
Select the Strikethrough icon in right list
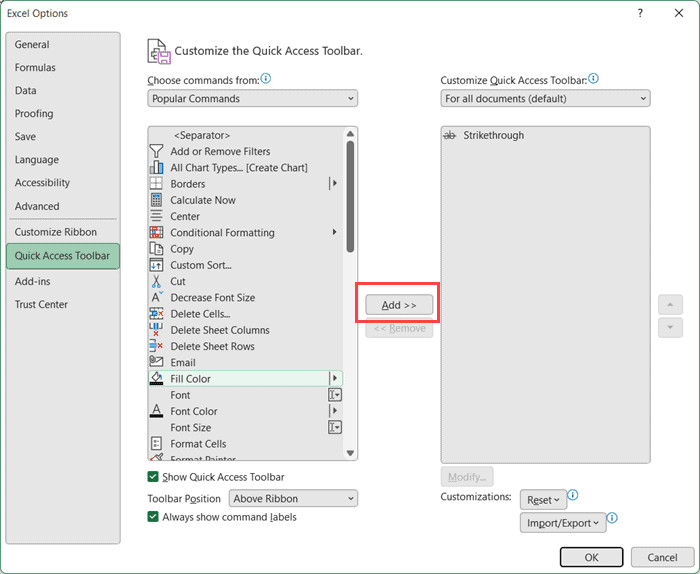(450, 135)
